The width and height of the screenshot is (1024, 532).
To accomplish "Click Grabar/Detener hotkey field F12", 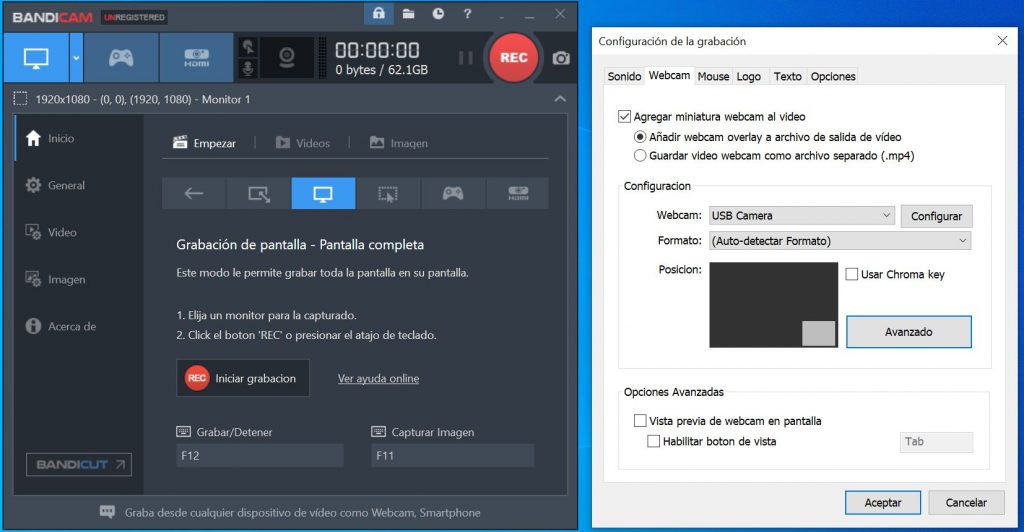I will (x=259, y=456).
